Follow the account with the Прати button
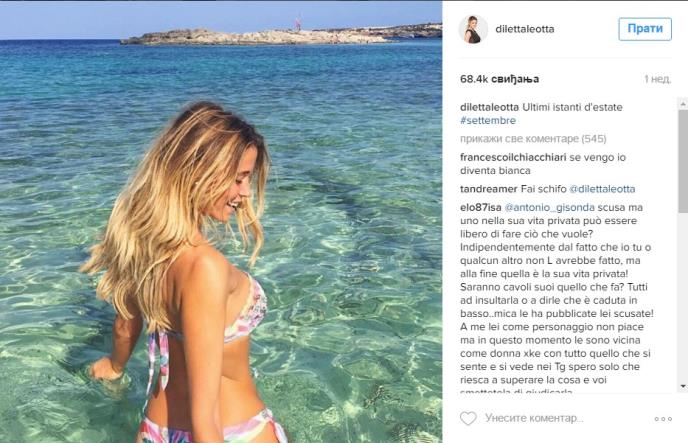The width and height of the screenshot is (688, 443). point(645,29)
